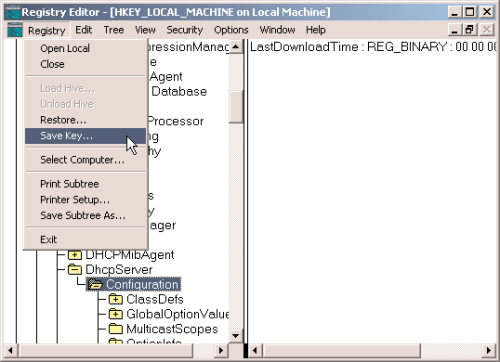The height and width of the screenshot is (362, 500).
Task: Click the open Configuration folder icon
Action: [95, 284]
